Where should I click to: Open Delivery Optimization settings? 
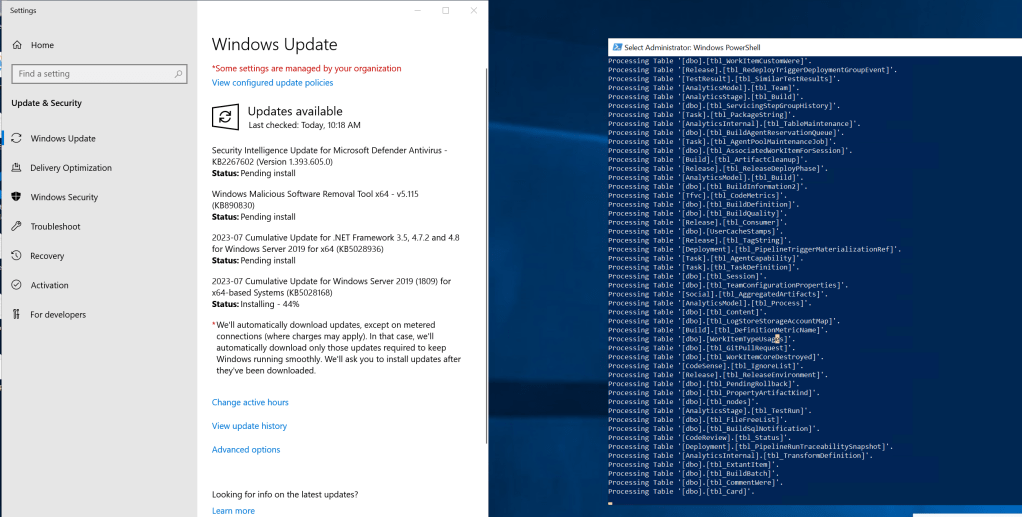[71, 168]
